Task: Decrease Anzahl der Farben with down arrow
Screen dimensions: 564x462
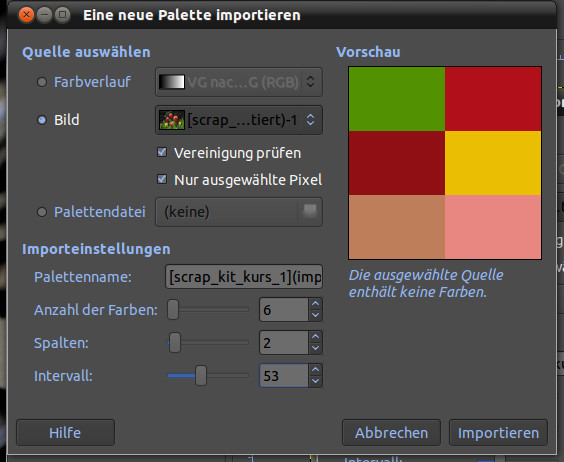Action: pyautogui.click(x=315, y=315)
